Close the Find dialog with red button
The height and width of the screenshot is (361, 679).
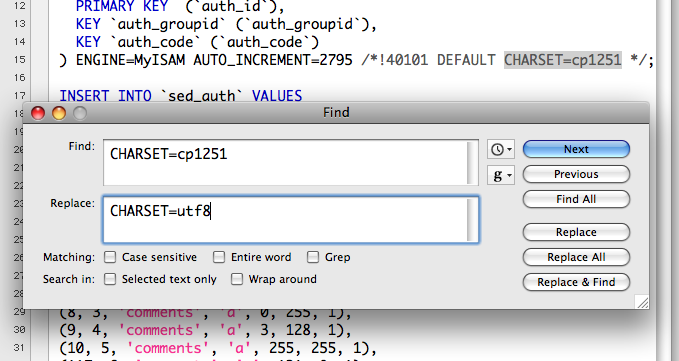click(38, 113)
